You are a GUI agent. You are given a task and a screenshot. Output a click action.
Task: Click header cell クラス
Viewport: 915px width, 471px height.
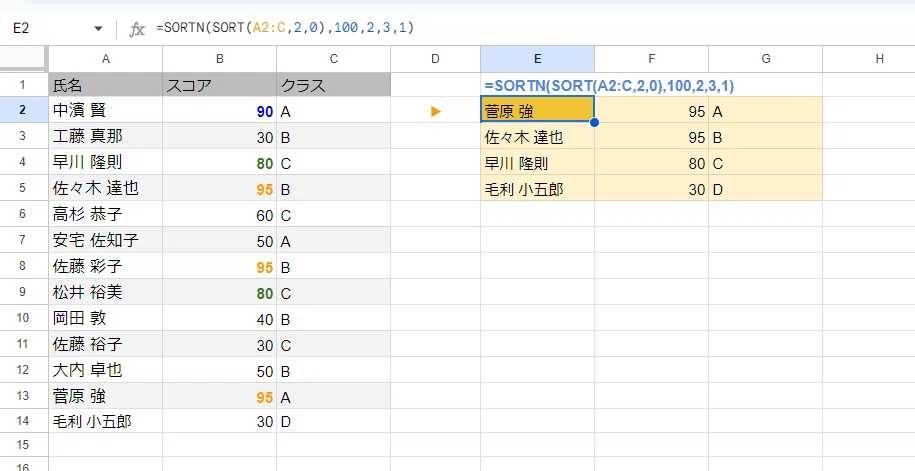[x=334, y=85]
